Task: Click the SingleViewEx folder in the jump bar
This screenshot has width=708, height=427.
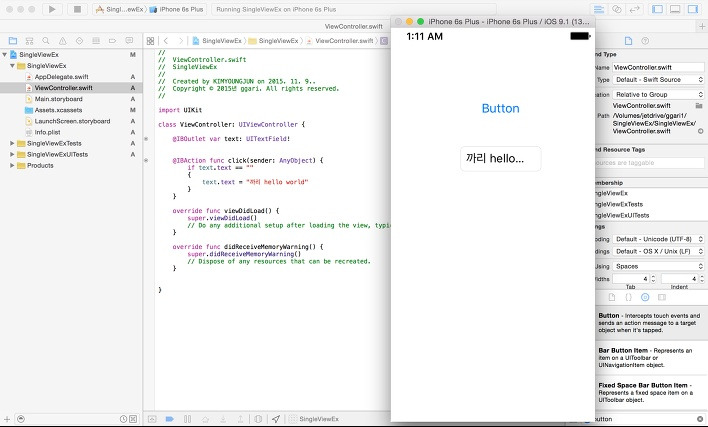Action: [274, 41]
